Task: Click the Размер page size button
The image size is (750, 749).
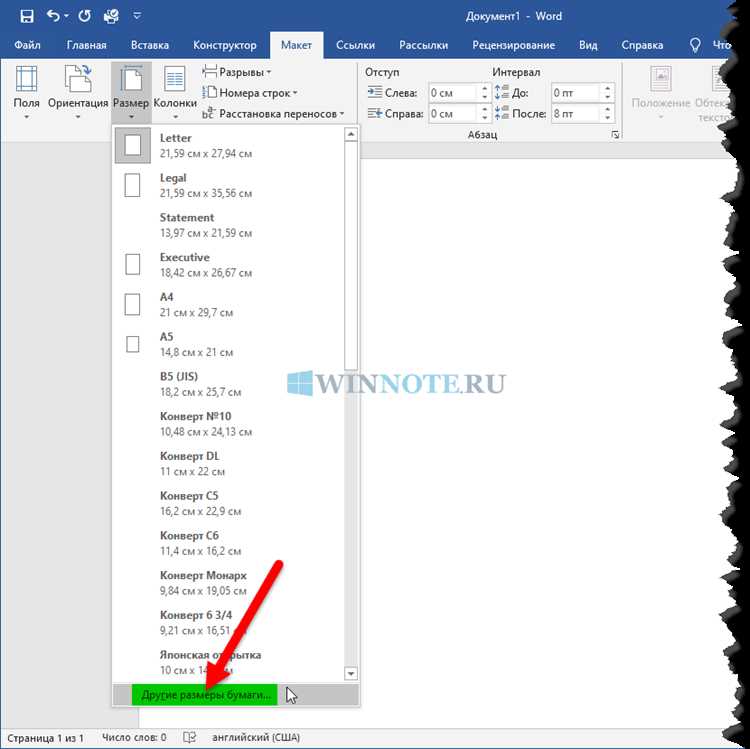Action: pyautogui.click(x=131, y=92)
